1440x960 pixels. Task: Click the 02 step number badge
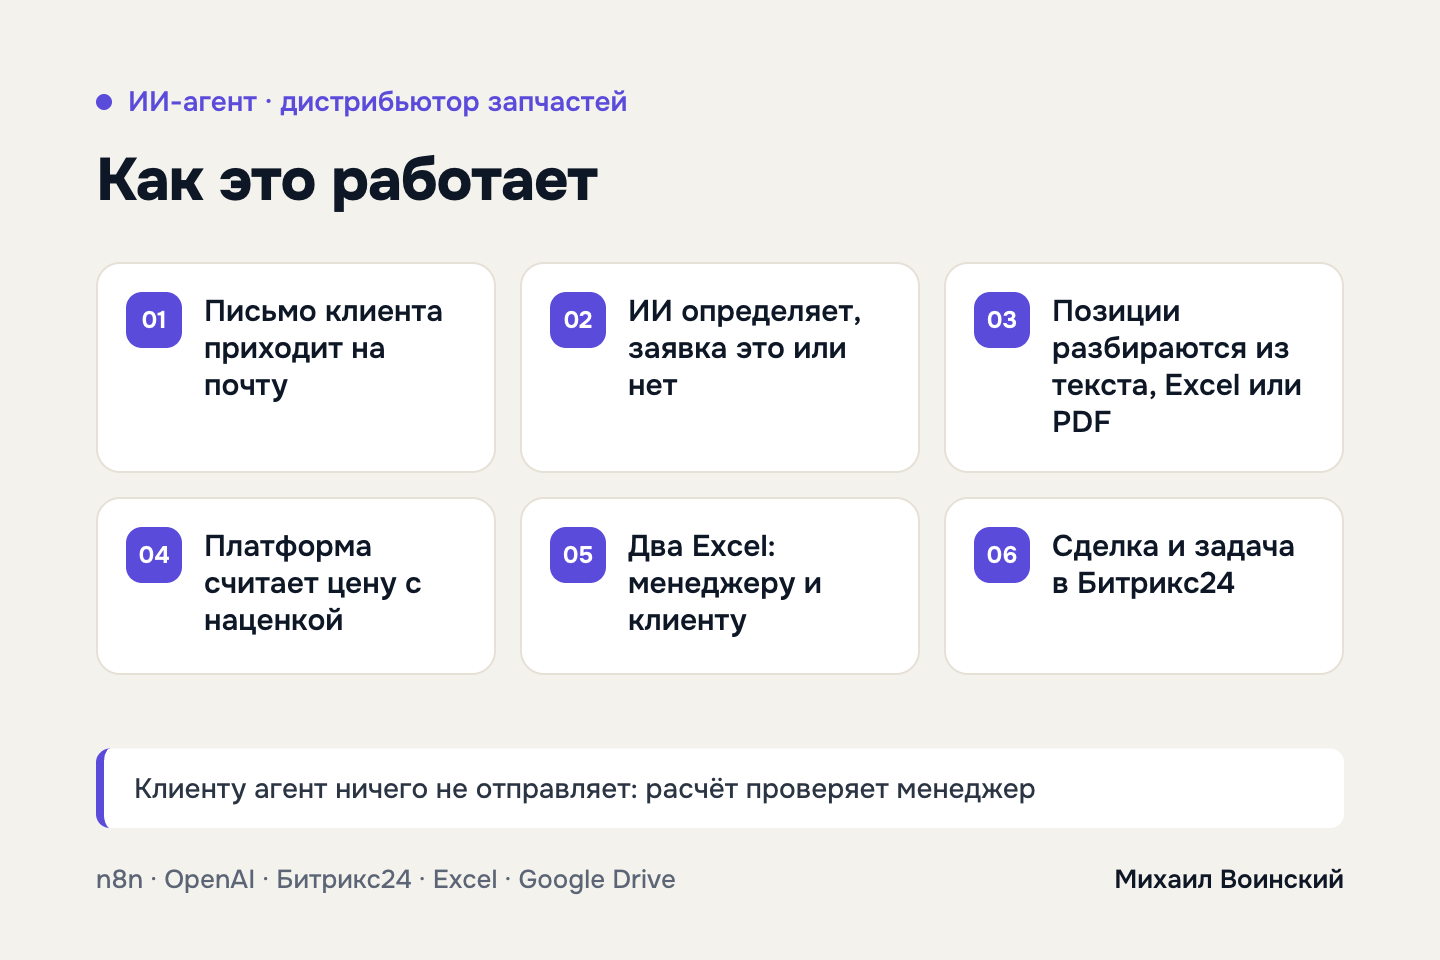(x=578, y=320)
